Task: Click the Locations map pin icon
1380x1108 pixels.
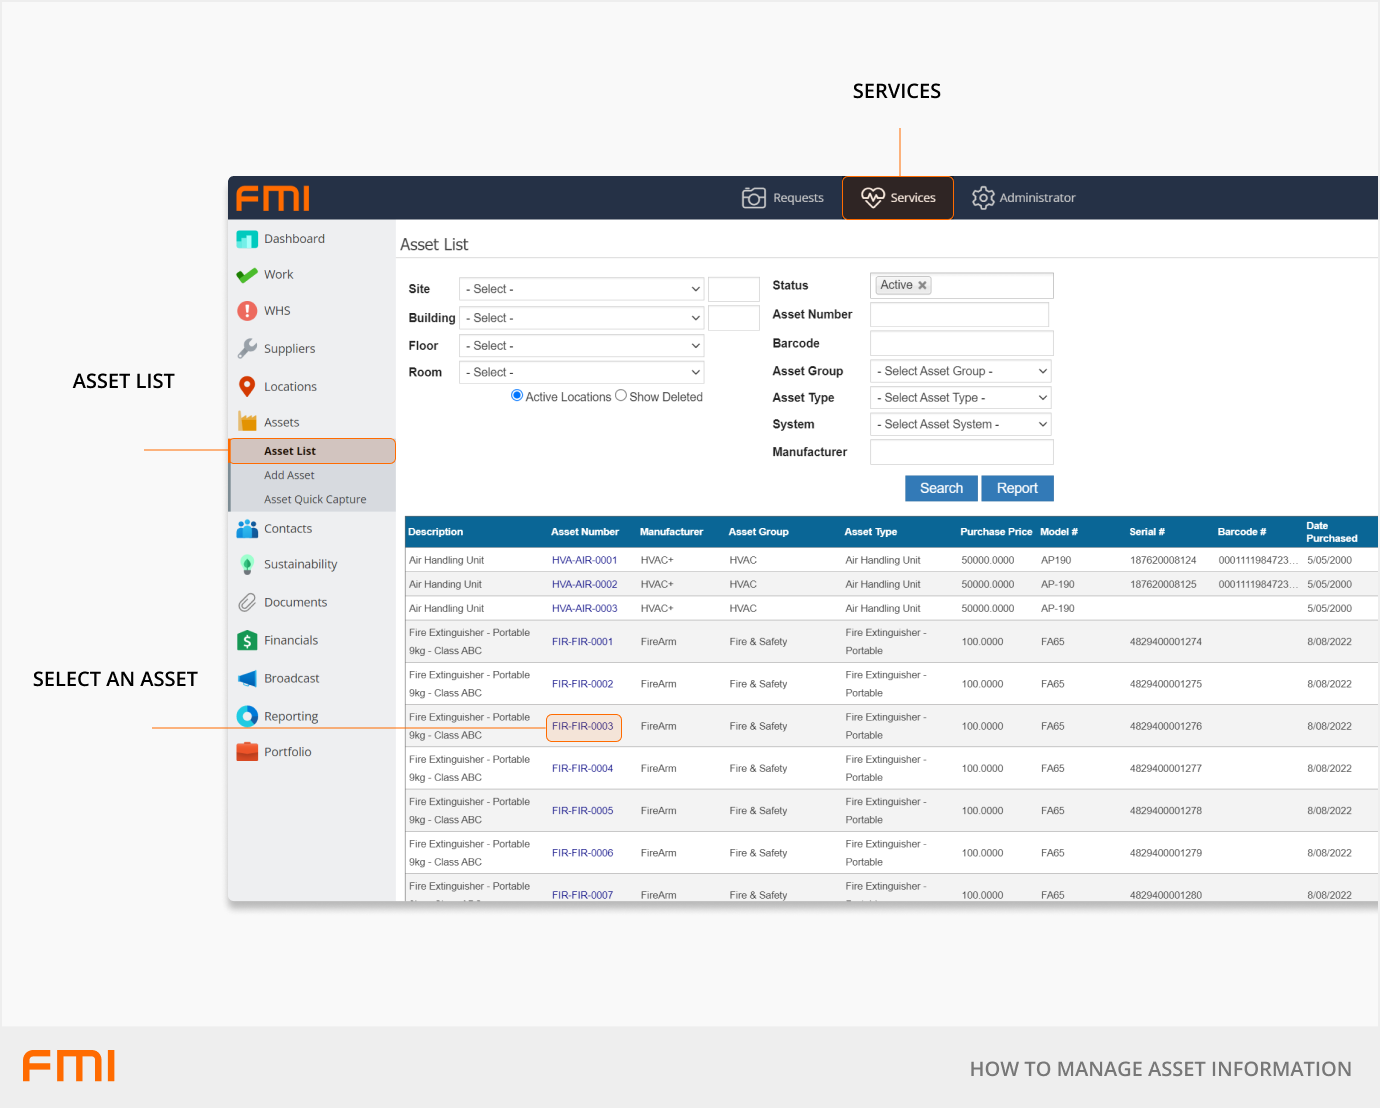Action: 247,387
